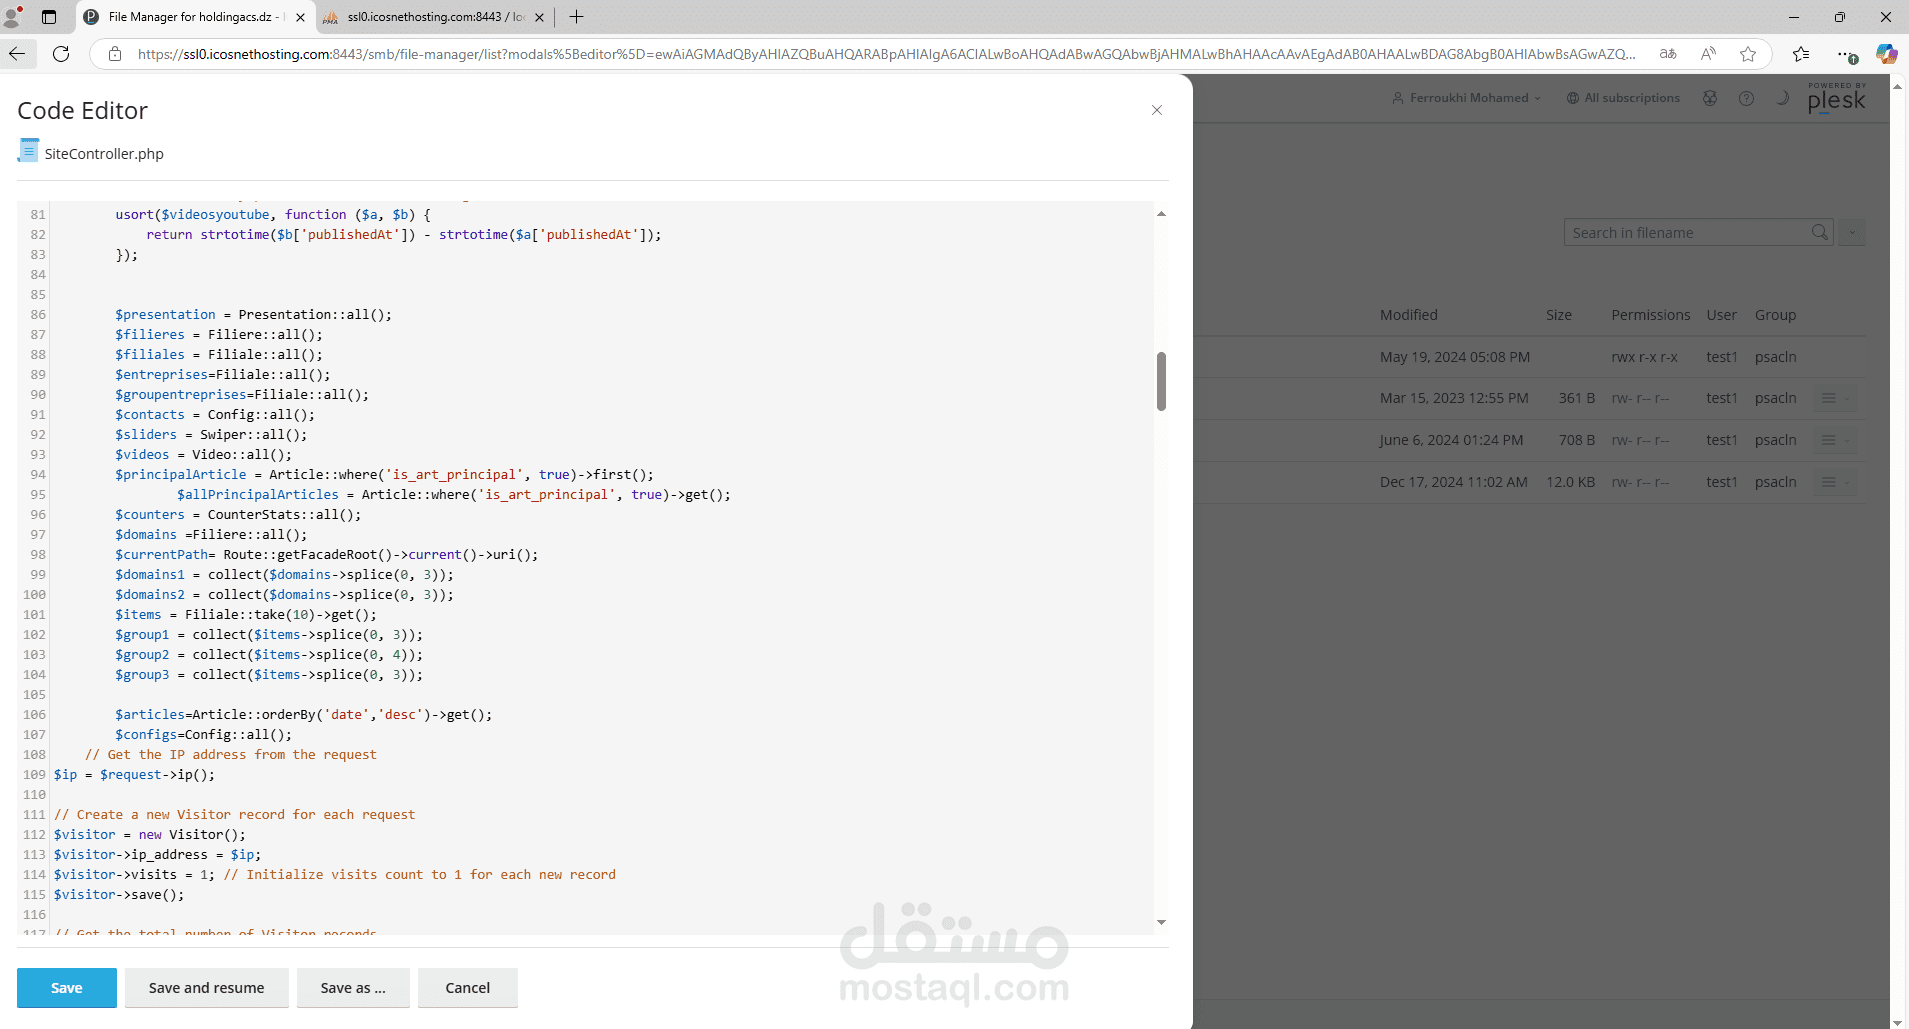Open the Ferroukhi Mohamed account menu
1909x1029 pixels.
point(1466,98)
